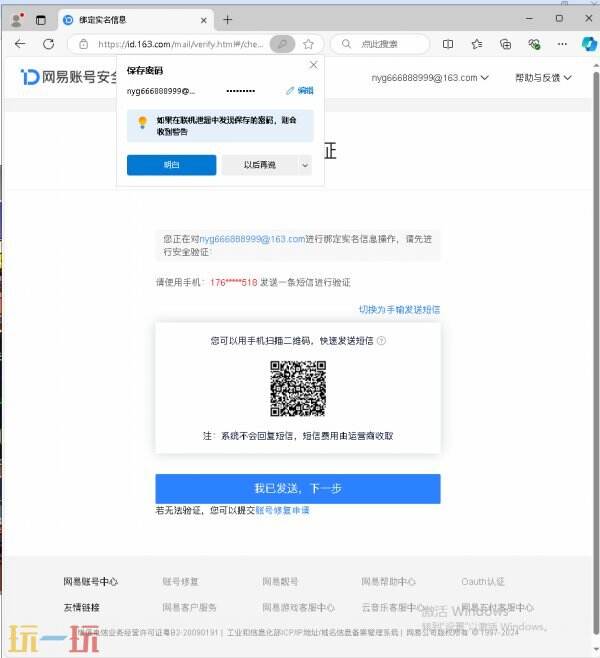Expand the nyg666888999@163.com account dropdown
Viewport: 600px width, 658px height.
[430, 78]
